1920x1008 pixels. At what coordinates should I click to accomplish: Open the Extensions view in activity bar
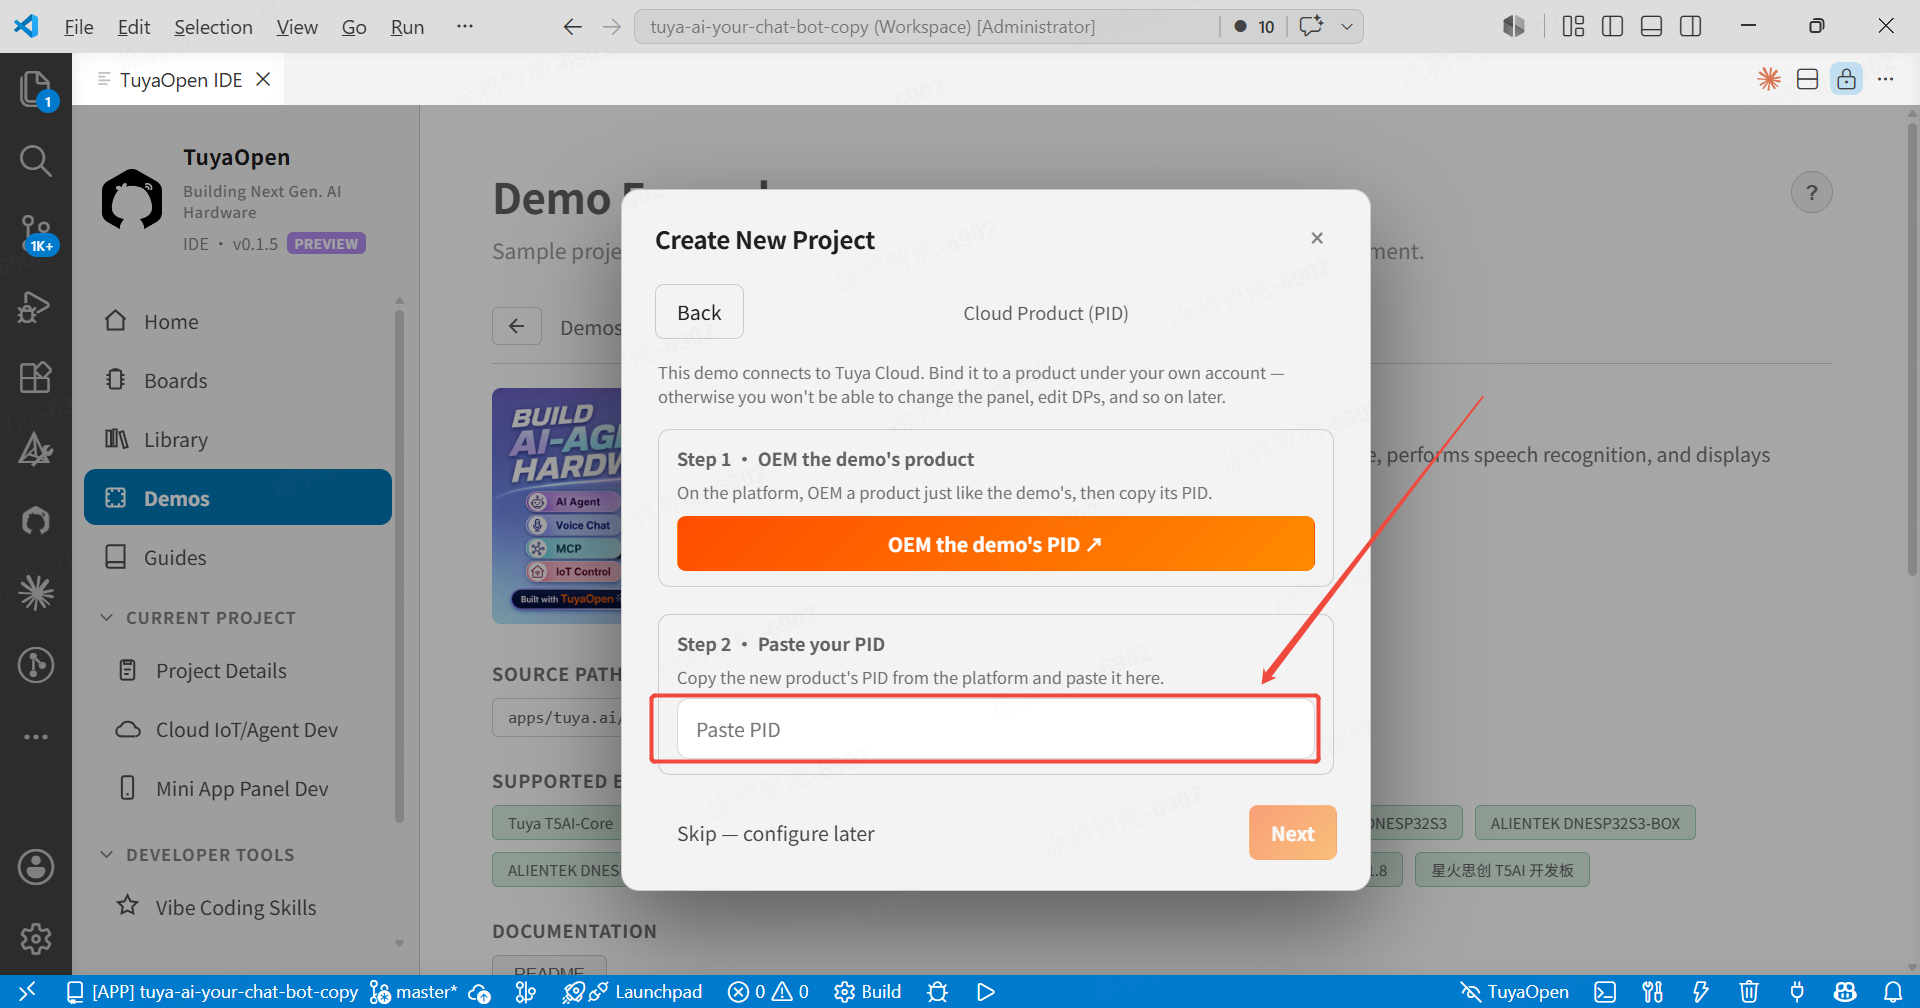35,377
